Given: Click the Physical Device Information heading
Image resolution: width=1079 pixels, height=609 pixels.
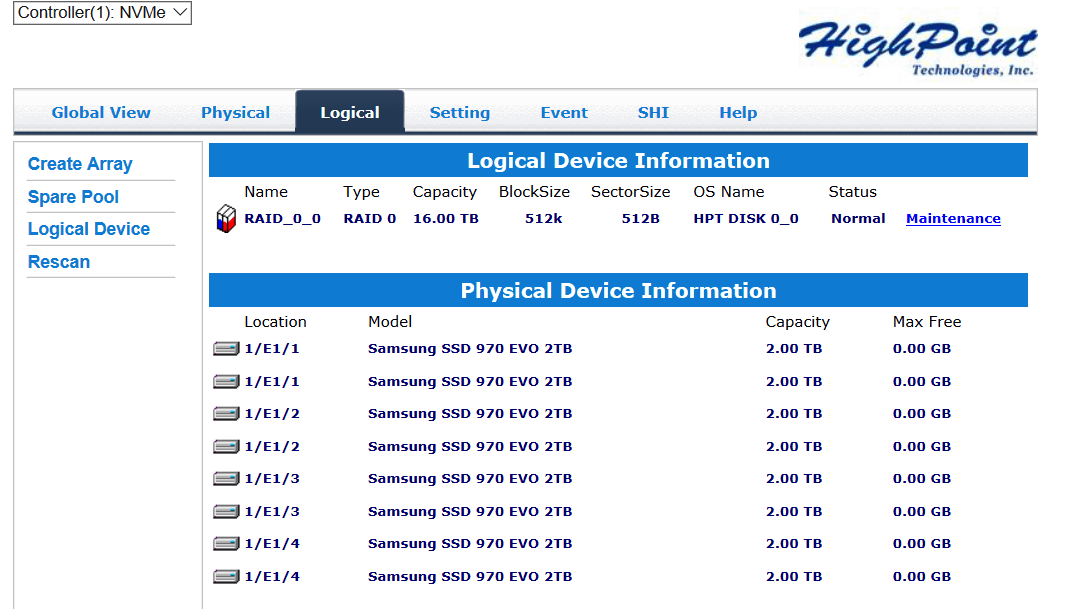Looking at the screenshot, I should pos(619,291).
